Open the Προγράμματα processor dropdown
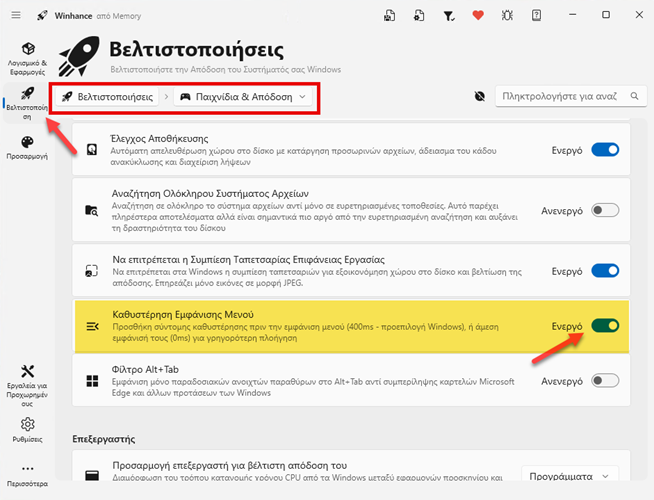The height and width of the screenshot is (500, 654). (570, 476)
